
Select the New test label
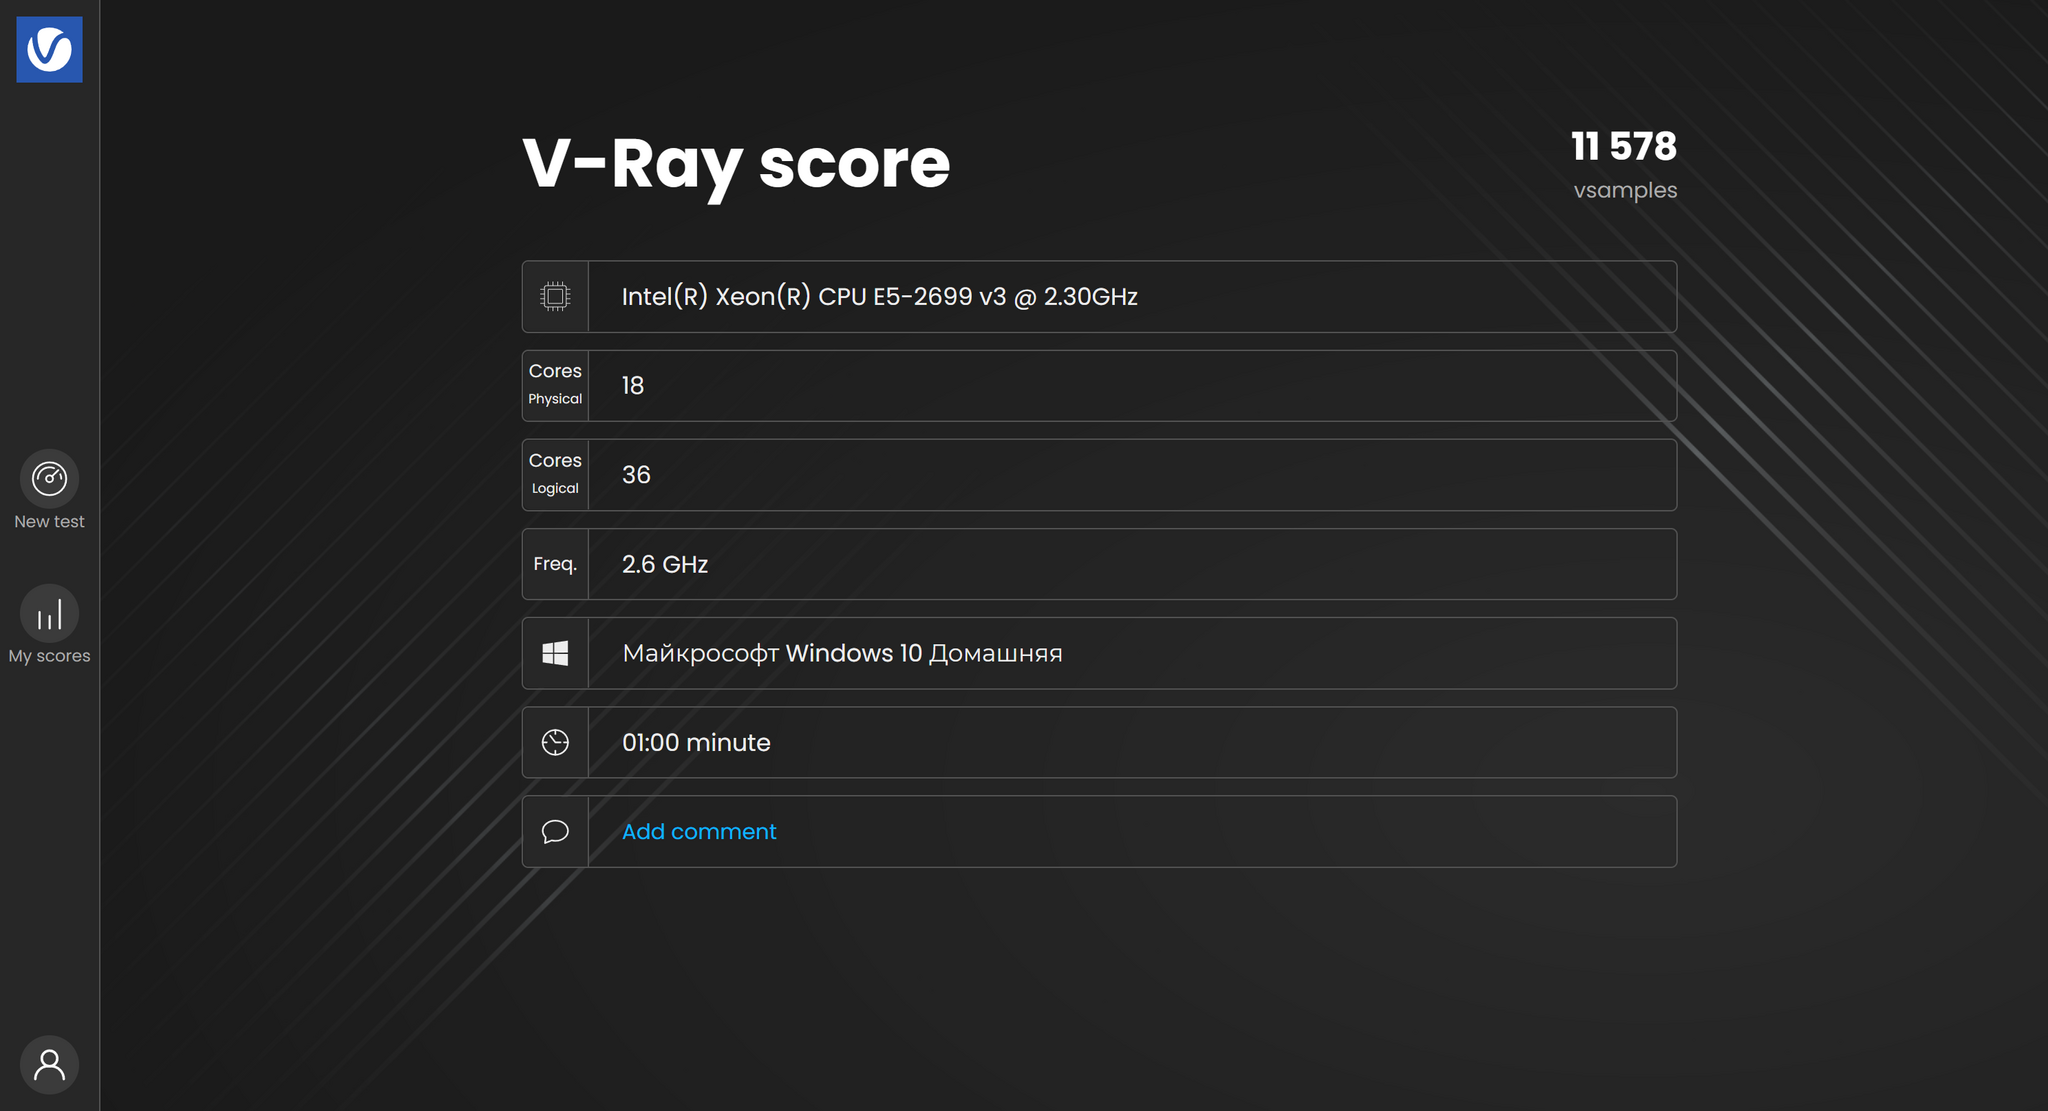49,522
